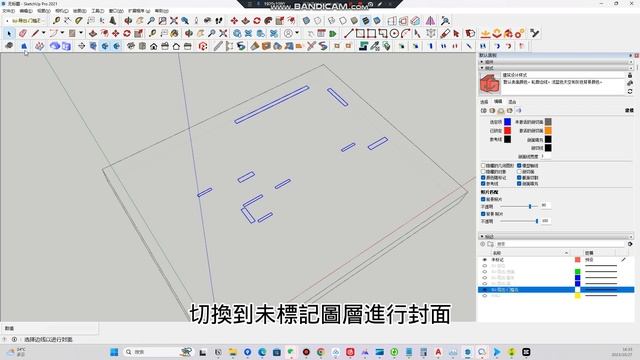The image size is (640, 360).
Task: Switch to Shaded With Textures face style
Action: 366,20
